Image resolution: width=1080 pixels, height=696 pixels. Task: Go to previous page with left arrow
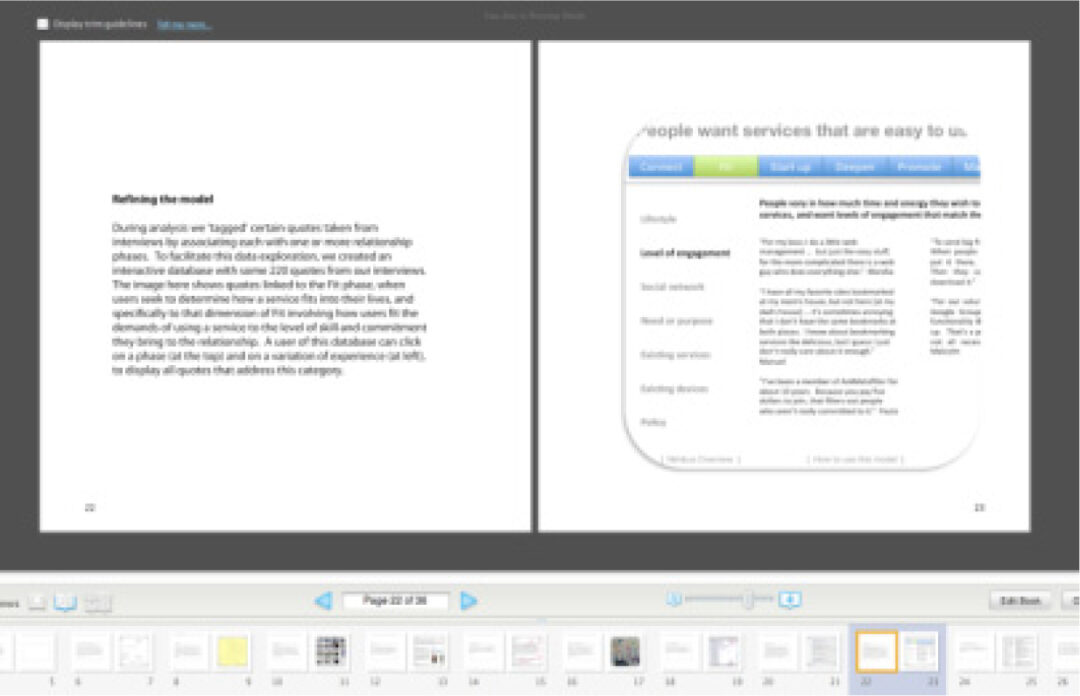click(323, 601)
